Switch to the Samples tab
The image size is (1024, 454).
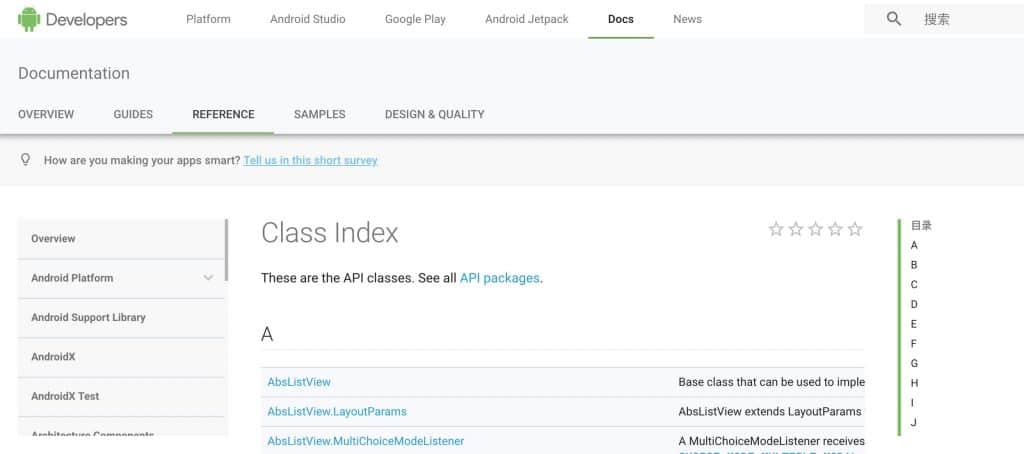[x=319, y=114]
